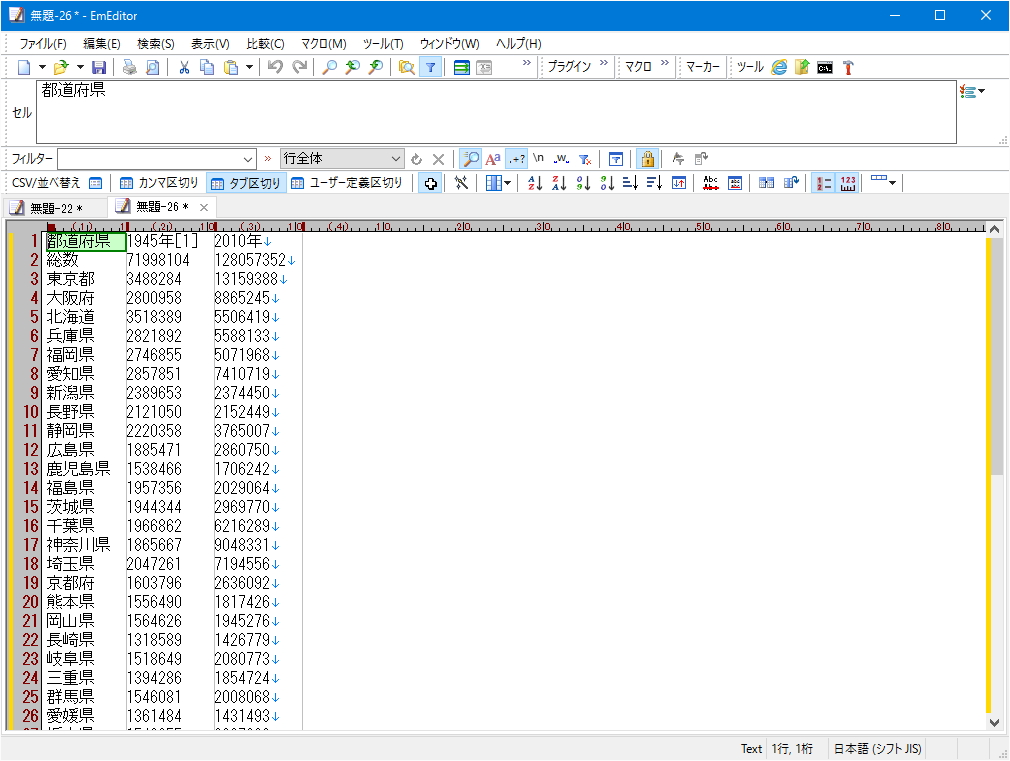1010x761 pixels.
Task: Sort numbers smallest to largest
Action: coord(583,183)
